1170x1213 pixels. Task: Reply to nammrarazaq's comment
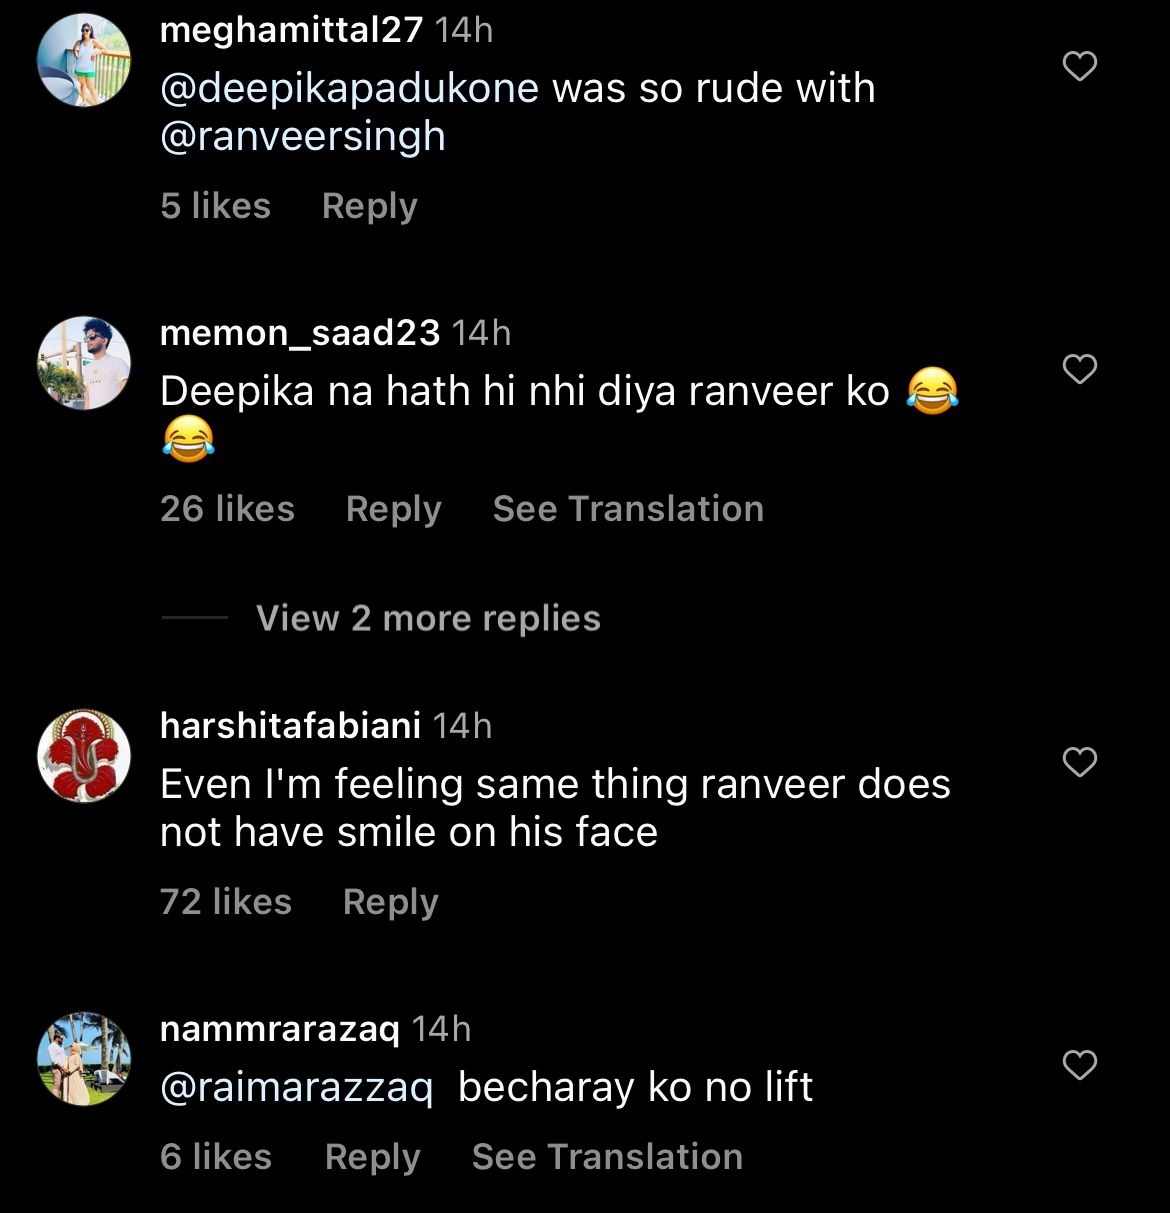pos(372,1157)
